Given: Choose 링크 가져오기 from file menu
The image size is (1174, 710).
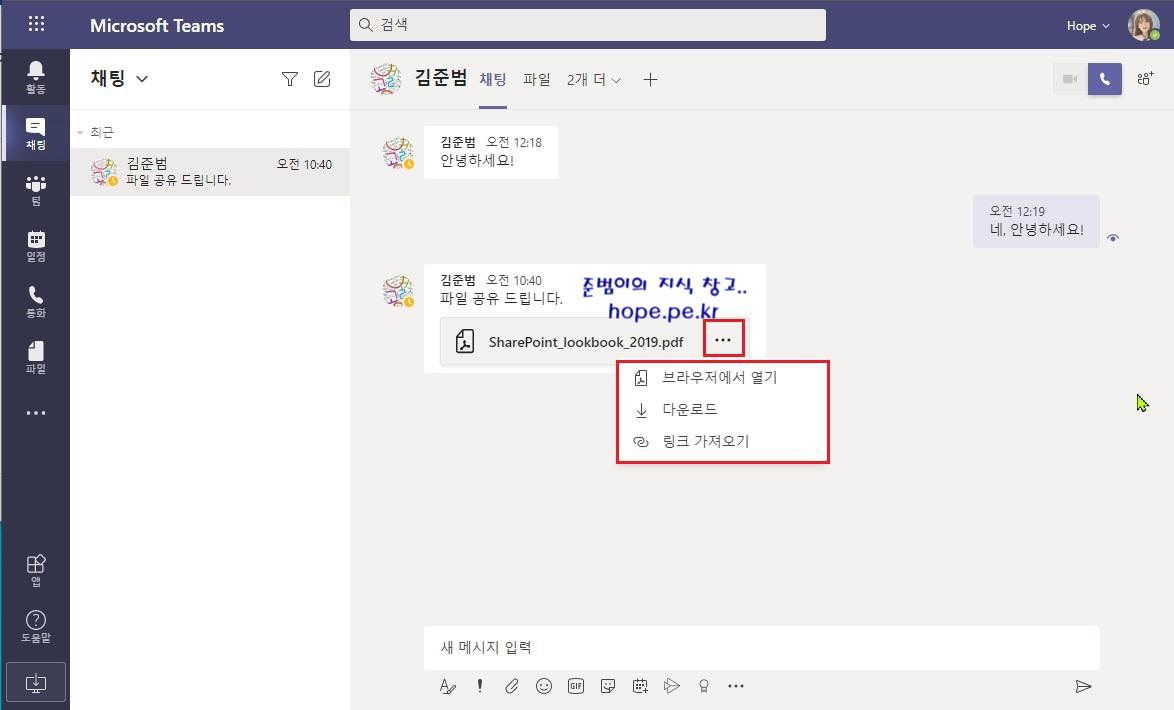Looking at the screenshot, I should tap(723, 442).
